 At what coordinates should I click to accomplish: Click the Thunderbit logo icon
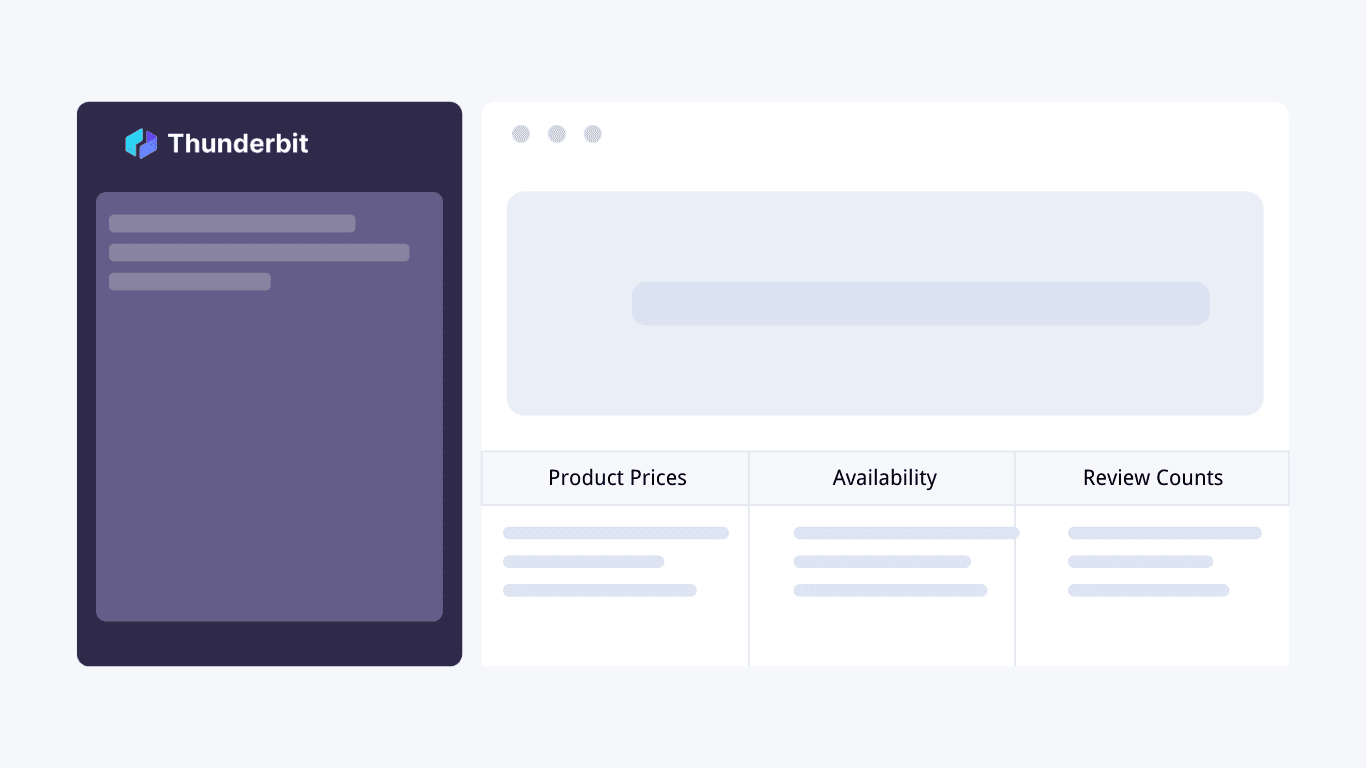click(141, 144)
